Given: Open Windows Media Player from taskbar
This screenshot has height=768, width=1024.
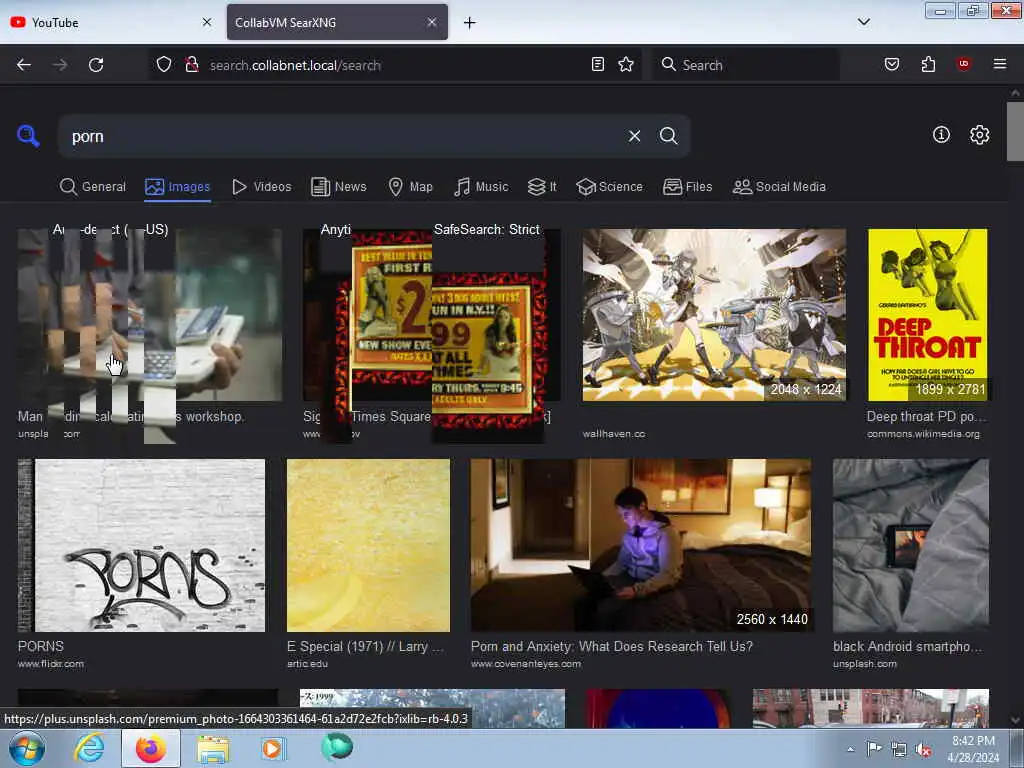Looking at the screenshot, I should tap(274, 748).
